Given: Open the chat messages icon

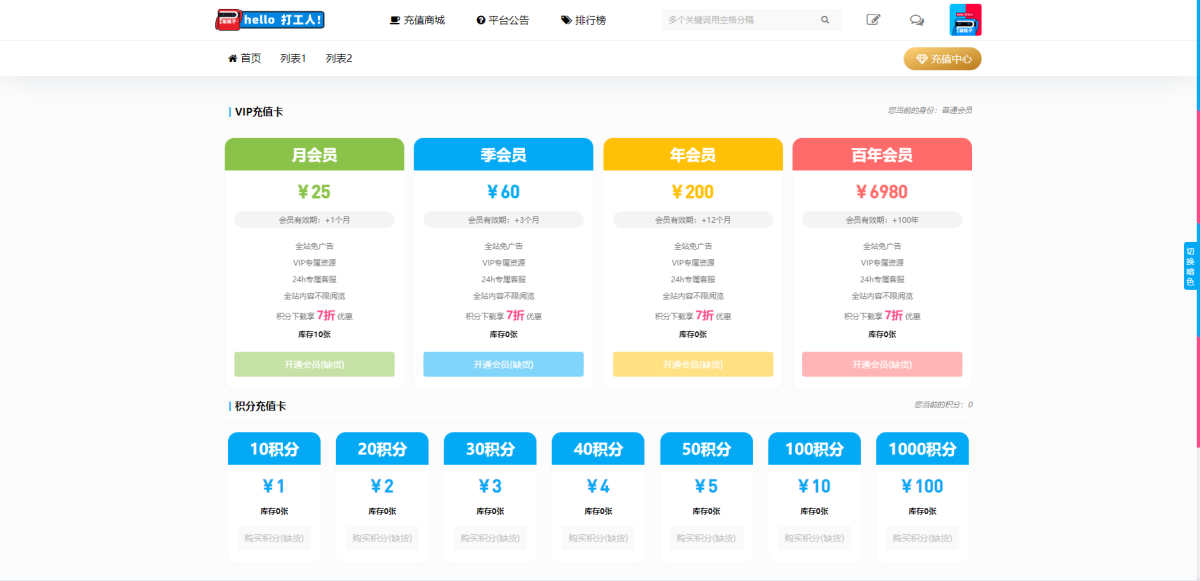Looking at the screenshot, I should point(917,20).
